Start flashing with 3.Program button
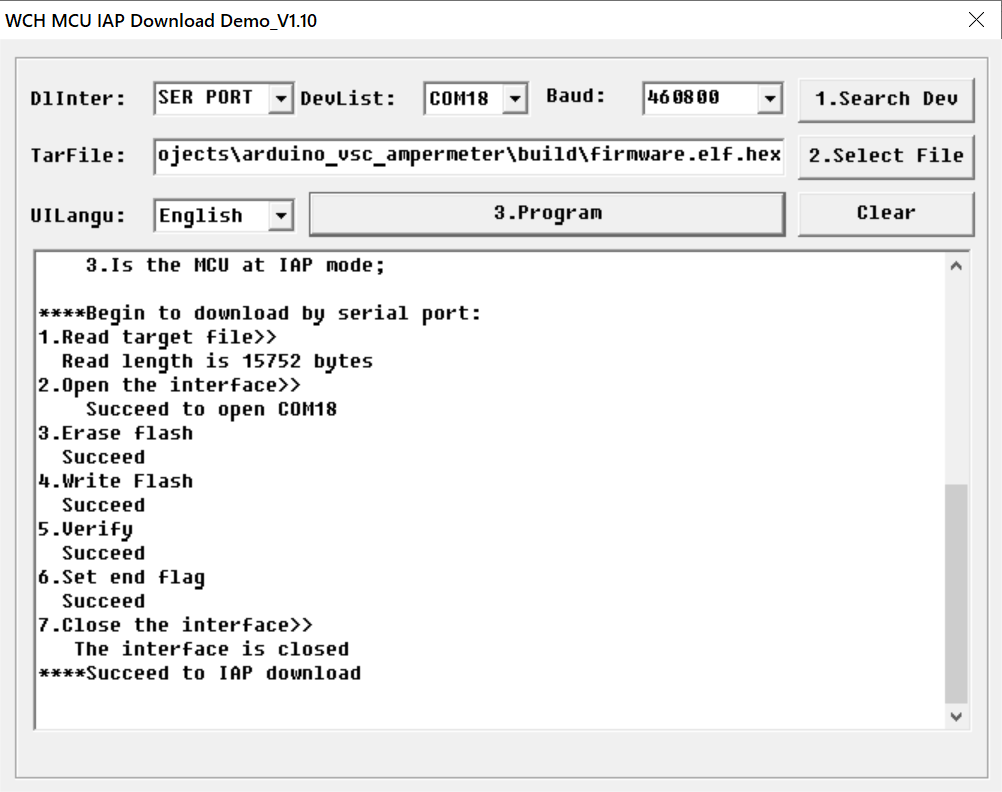Viewport: 1002px width, 792px height. point(547,214)
